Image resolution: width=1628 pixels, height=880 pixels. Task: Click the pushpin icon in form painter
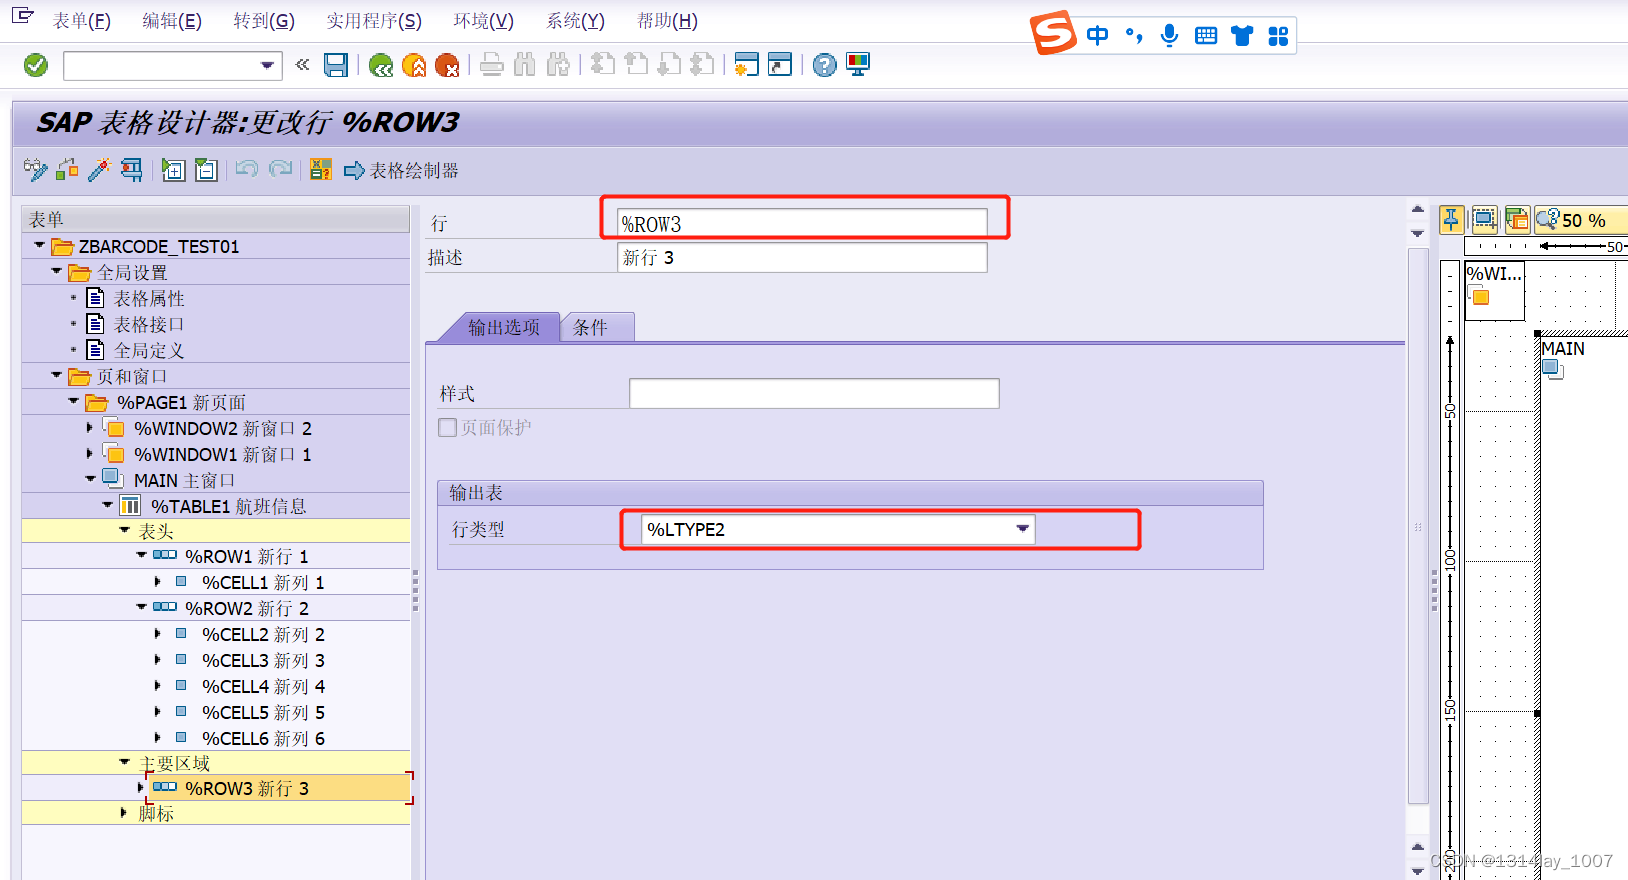tap(1451, 219)
